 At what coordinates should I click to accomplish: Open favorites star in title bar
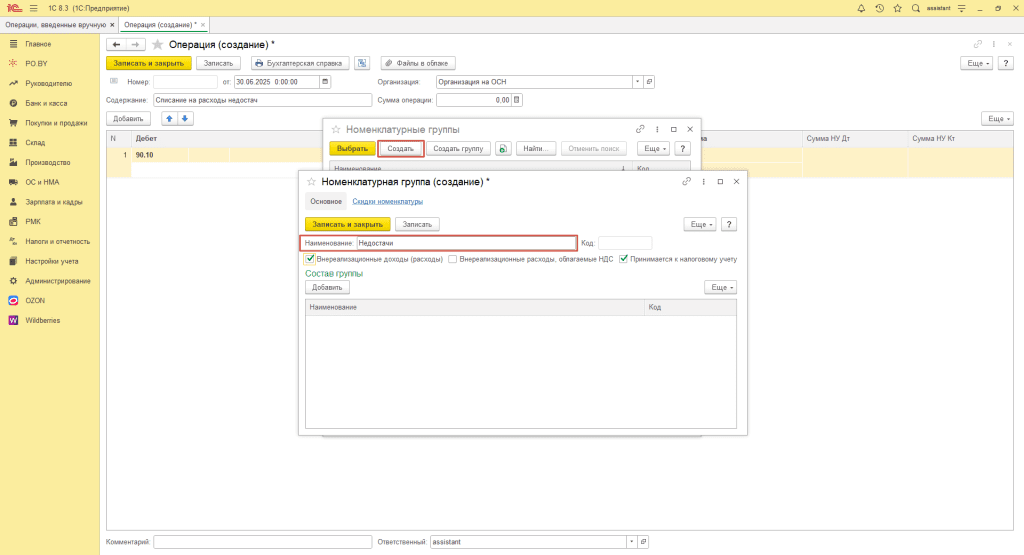click(x=897, y=8)
